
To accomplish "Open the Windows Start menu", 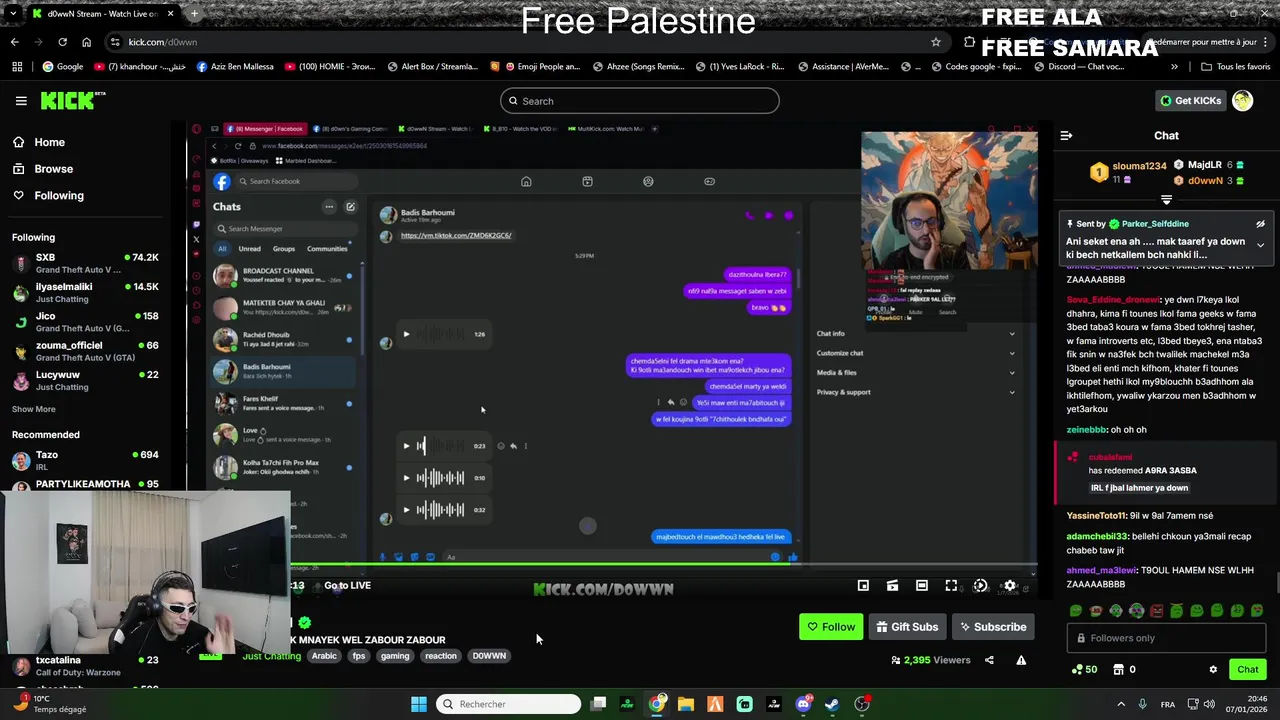I will (419, 704).
